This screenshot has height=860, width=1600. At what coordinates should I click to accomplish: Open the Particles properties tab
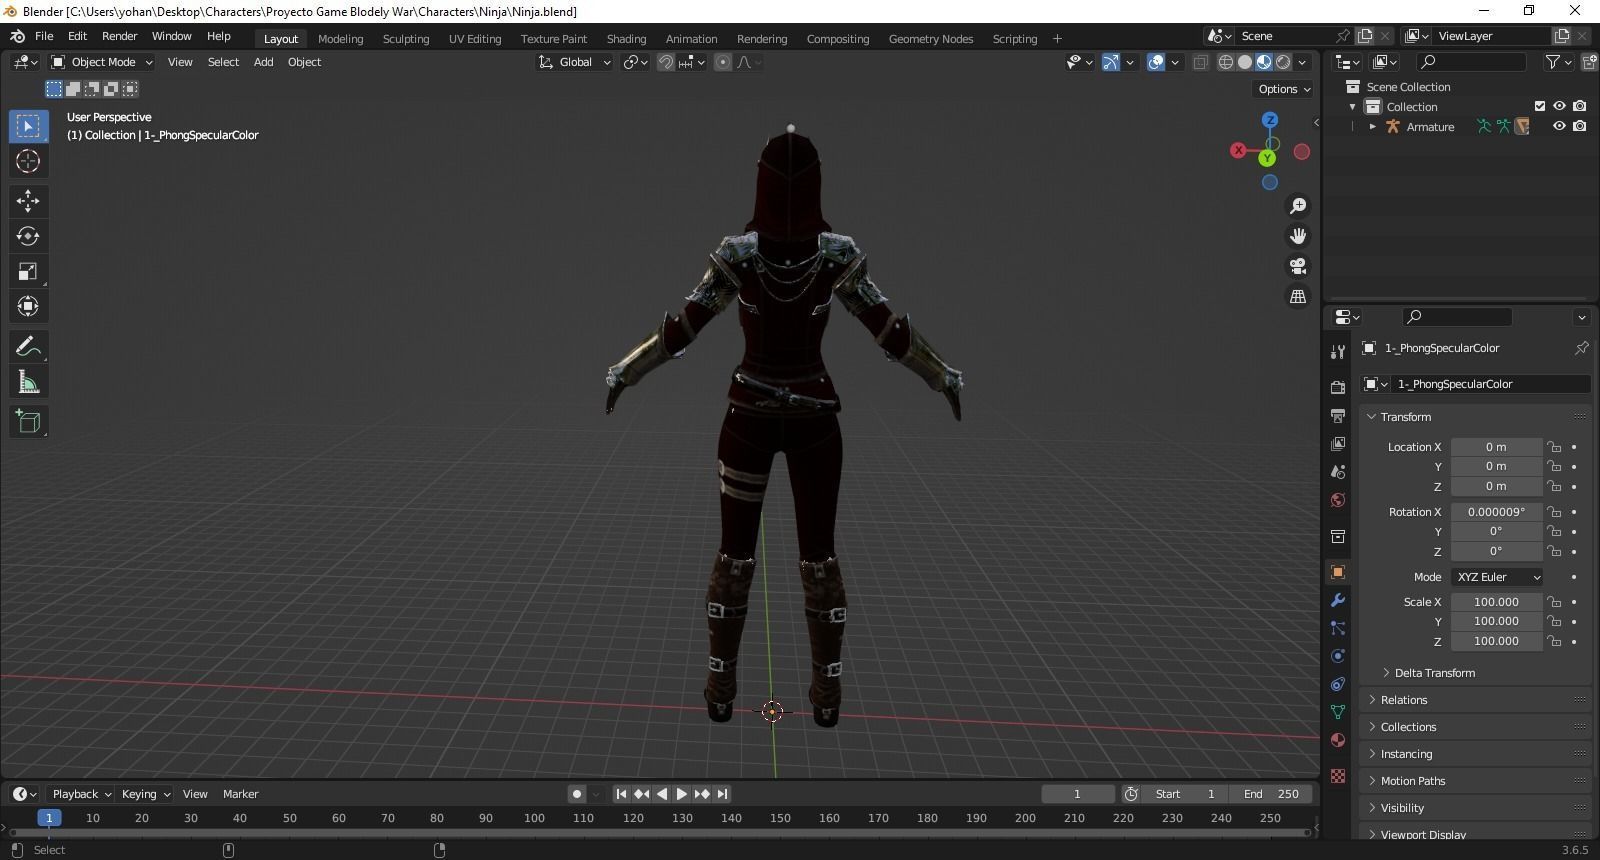(x=1338, y=628)
